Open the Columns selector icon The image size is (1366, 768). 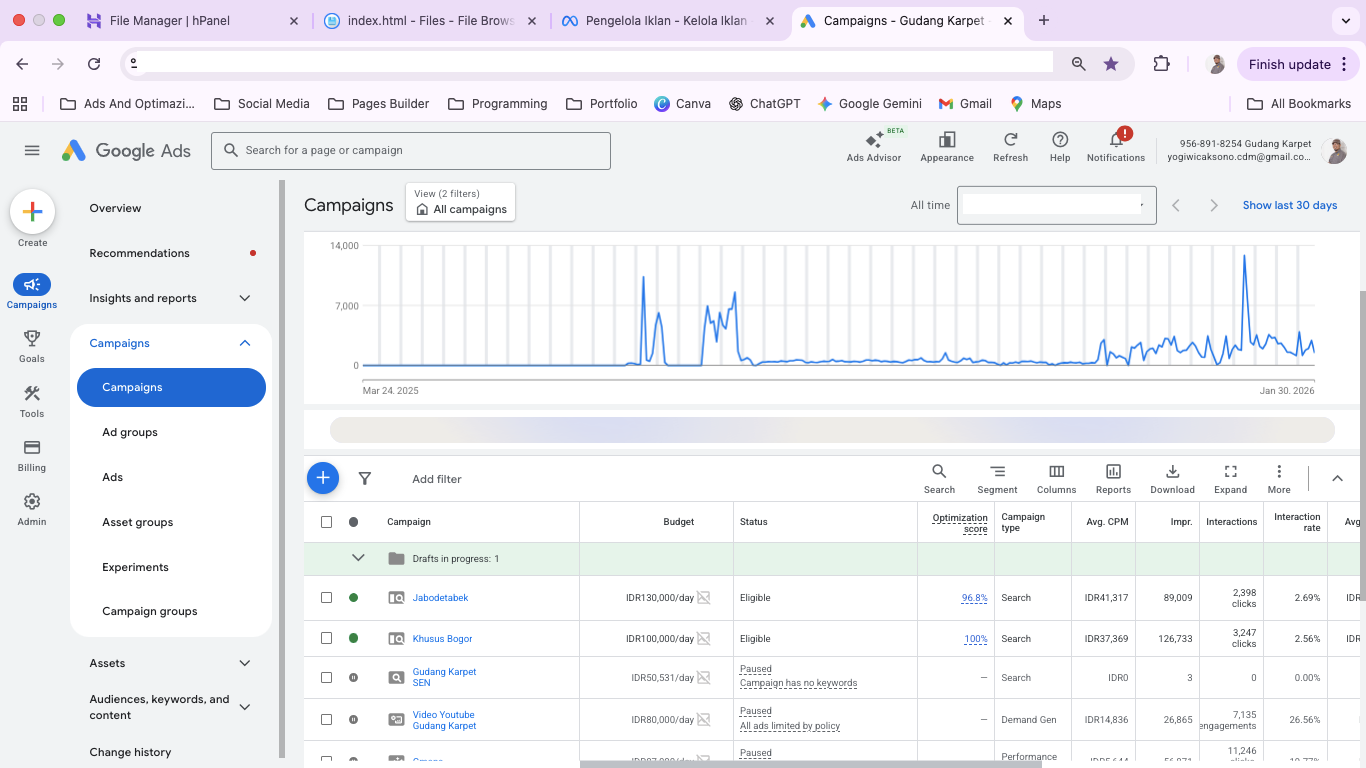[x=1056, y=472]
